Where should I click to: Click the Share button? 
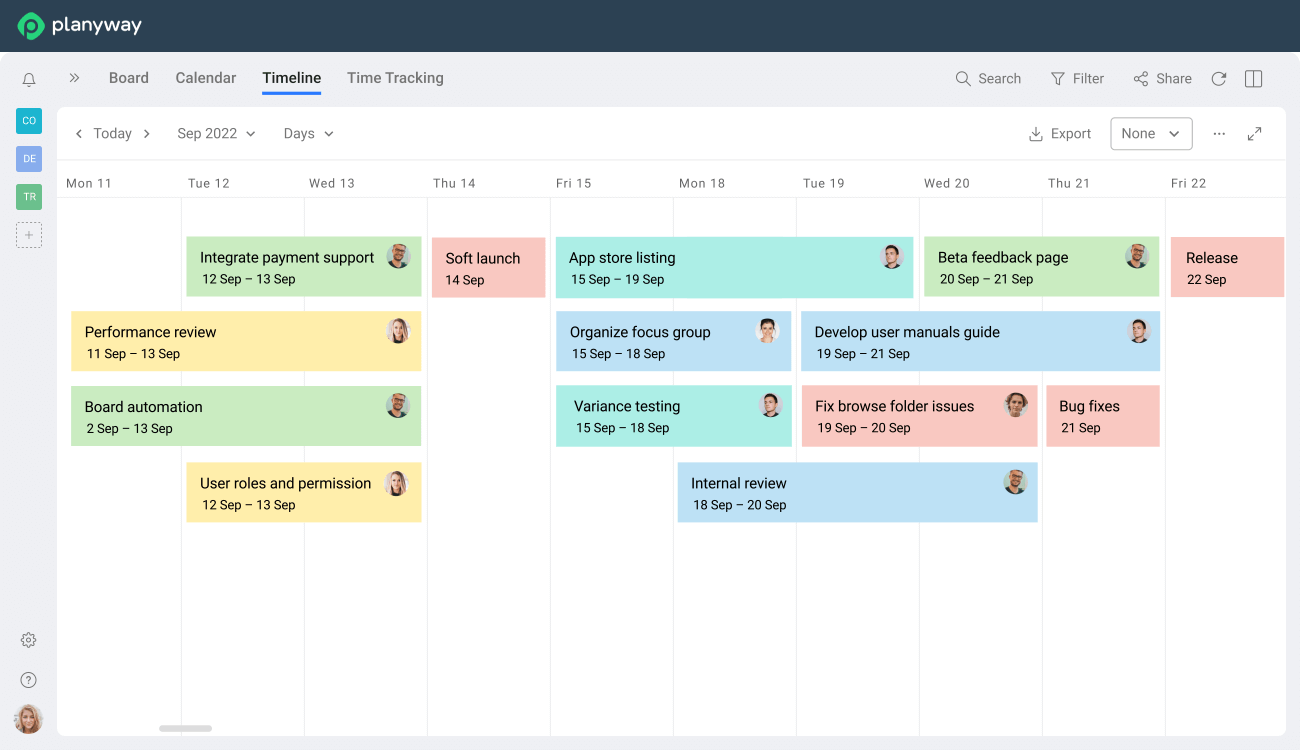(x=1162, y=79)
